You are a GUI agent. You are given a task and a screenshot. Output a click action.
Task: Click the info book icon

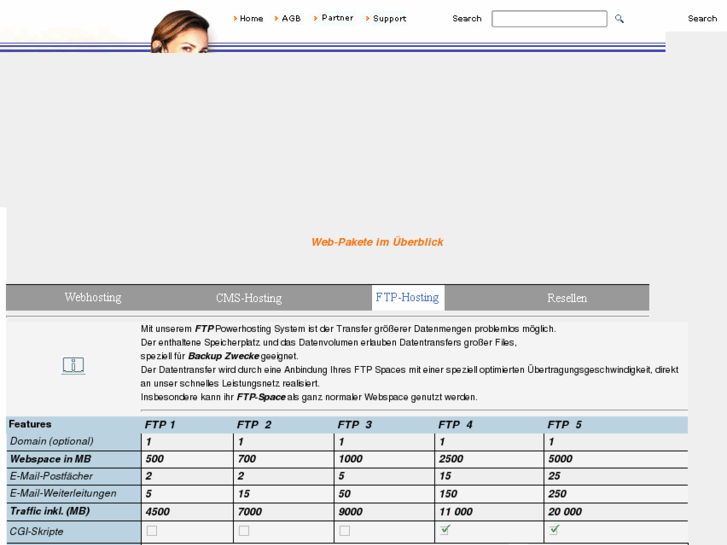coord(73,365)
